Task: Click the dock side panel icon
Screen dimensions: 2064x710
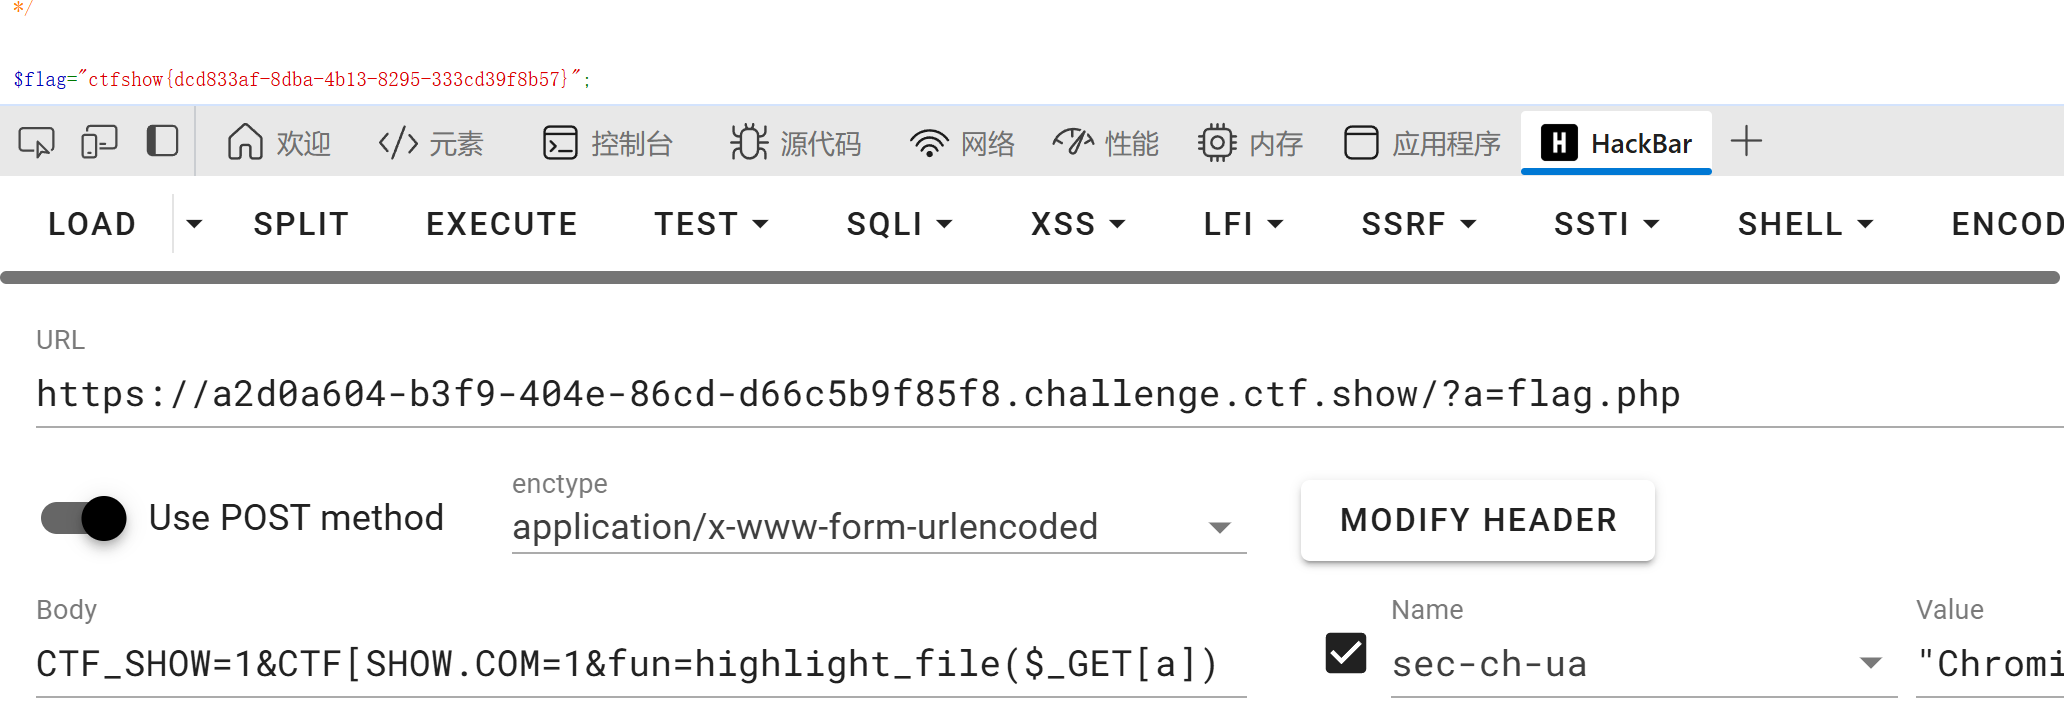Action: (x=162, y=142)
